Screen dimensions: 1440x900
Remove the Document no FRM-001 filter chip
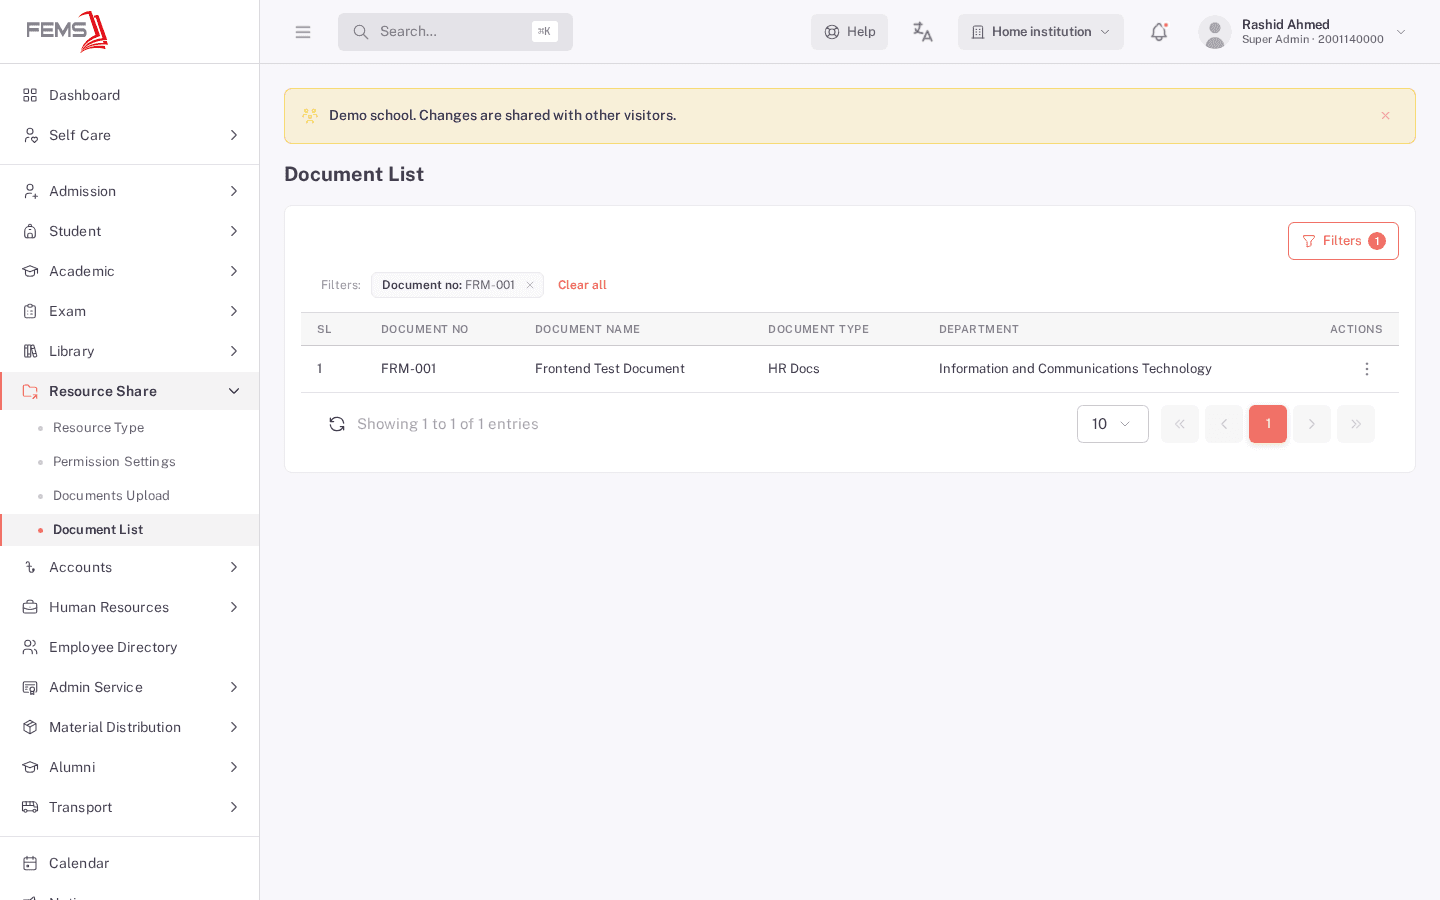[530, 285]
